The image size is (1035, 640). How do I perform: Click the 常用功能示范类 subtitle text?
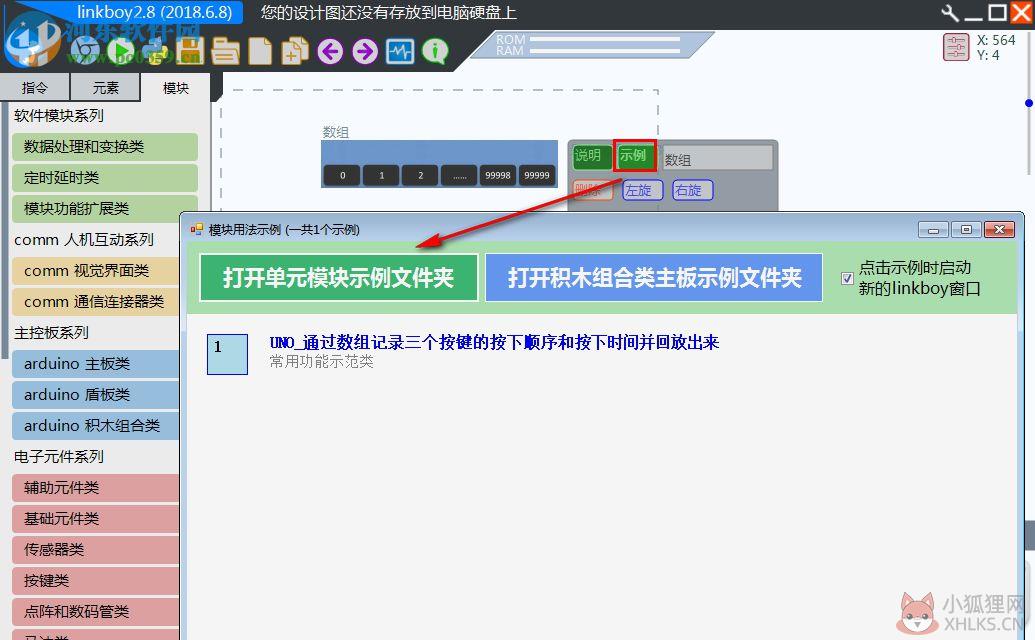click(321, 362)
